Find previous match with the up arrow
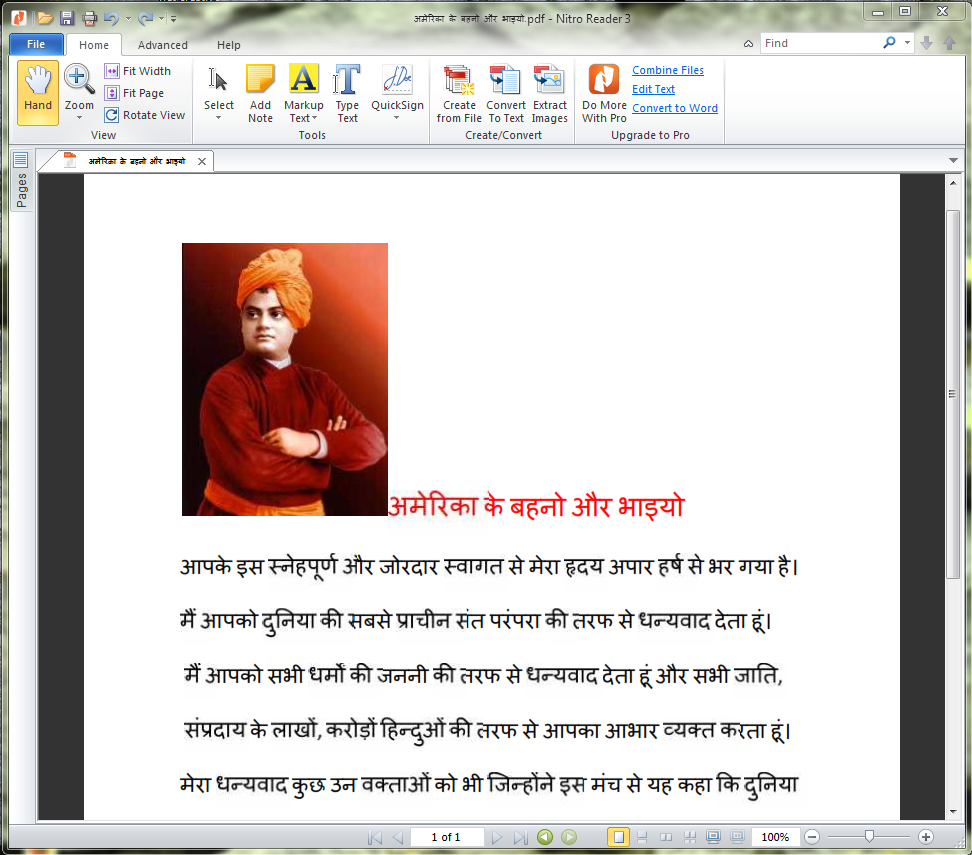The width and height of the screenshot is (972, 855). pos(949,43)
